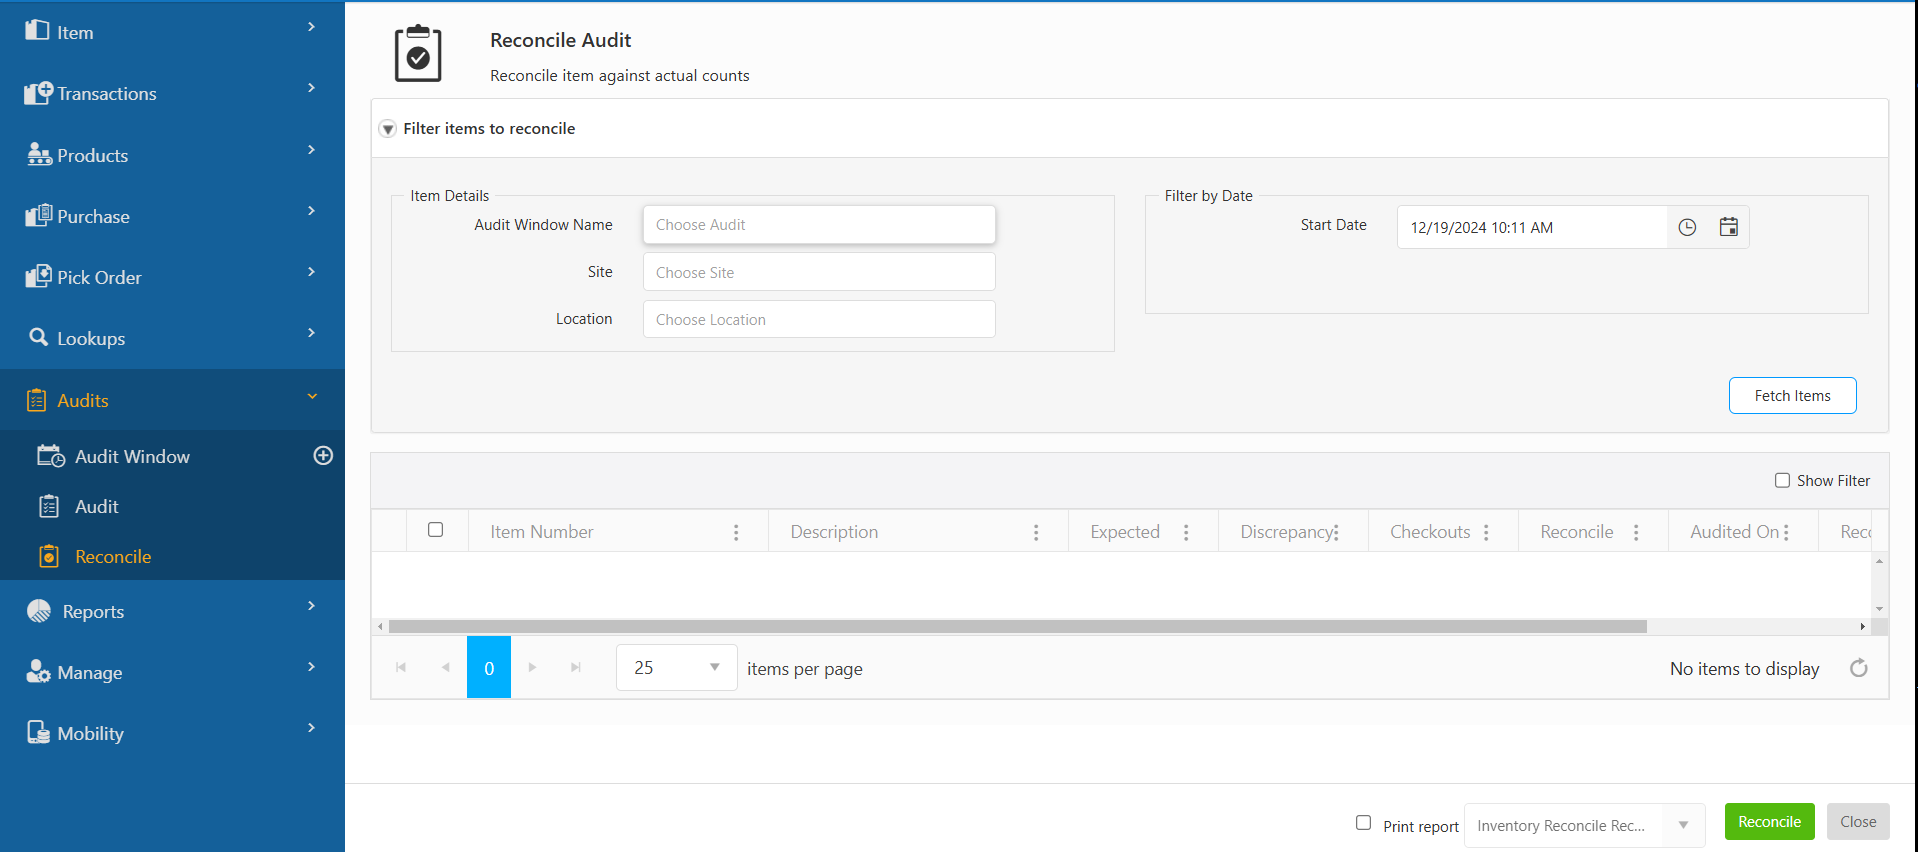Click the Products sidebar icon

(x=39, y=154)
